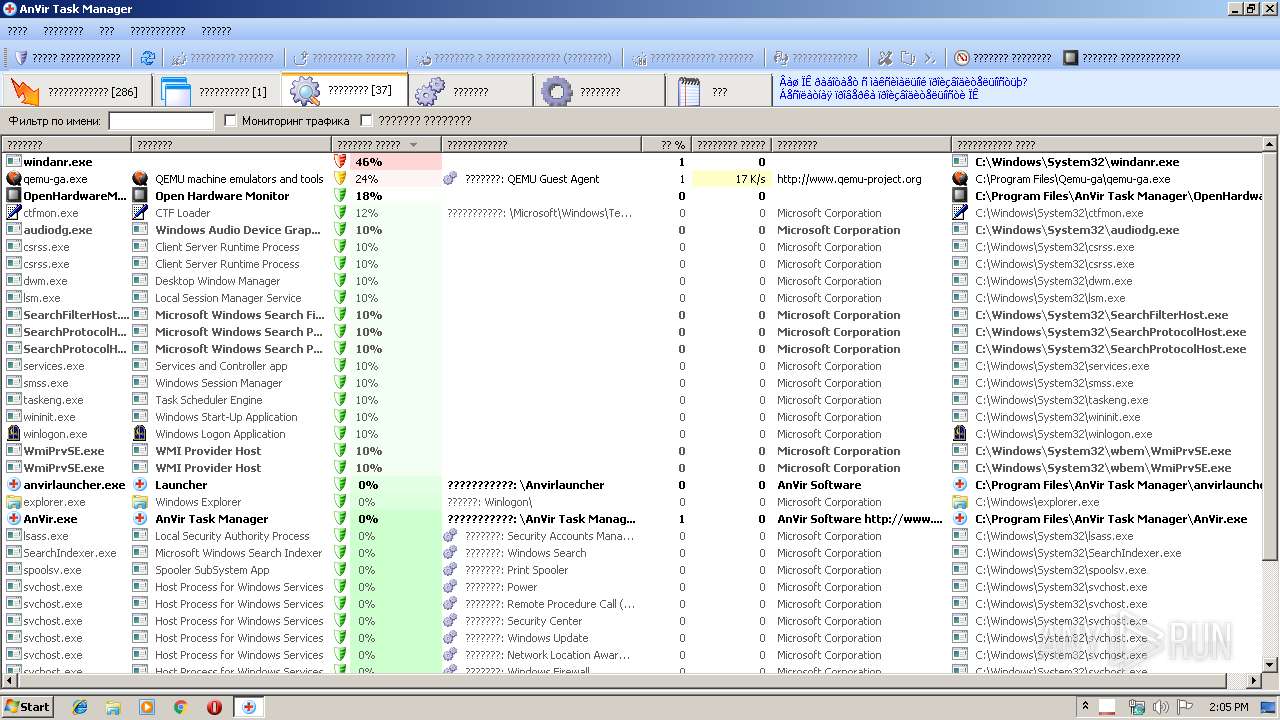Click vertical scrollbar down arrow
Image resolution: width=1280 pixels, height=720 pixels.
[1270, 665]
